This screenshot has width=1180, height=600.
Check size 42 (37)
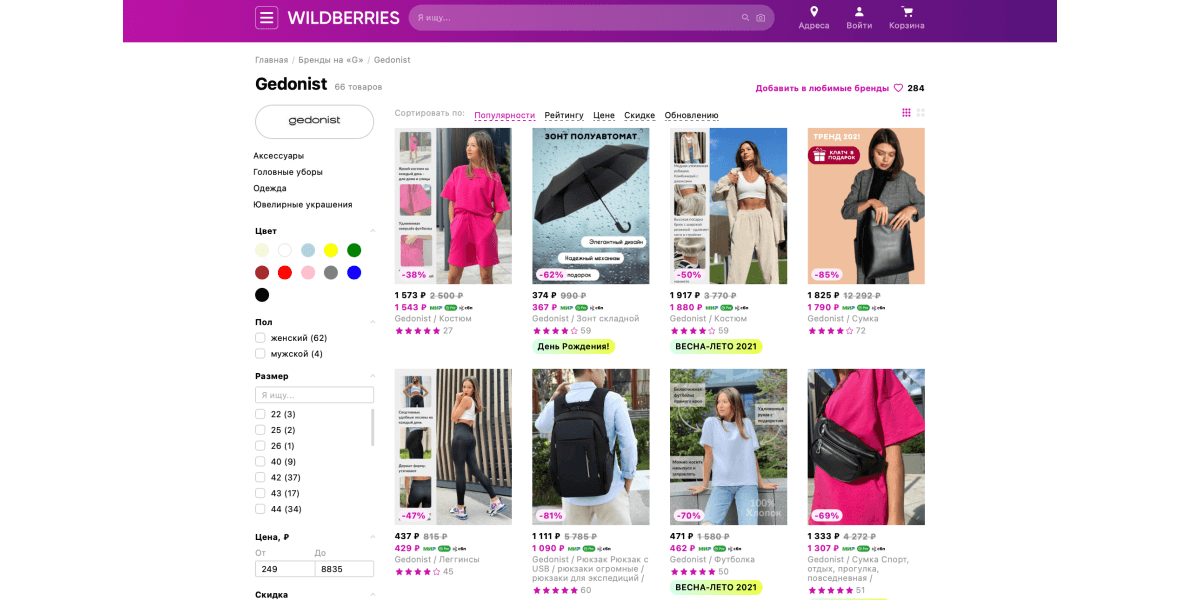[x=260, y=477]
